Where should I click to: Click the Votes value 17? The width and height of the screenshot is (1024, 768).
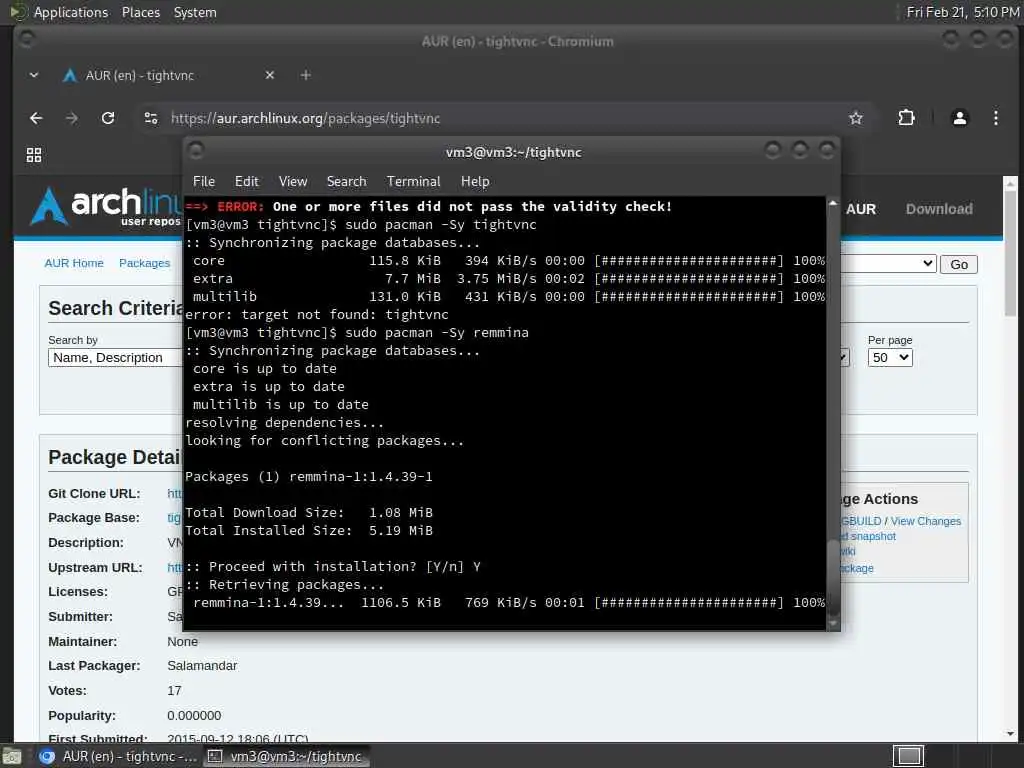click(174, 691)
